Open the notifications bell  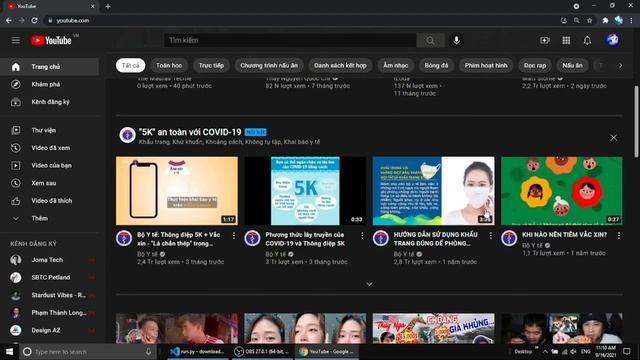587,40
